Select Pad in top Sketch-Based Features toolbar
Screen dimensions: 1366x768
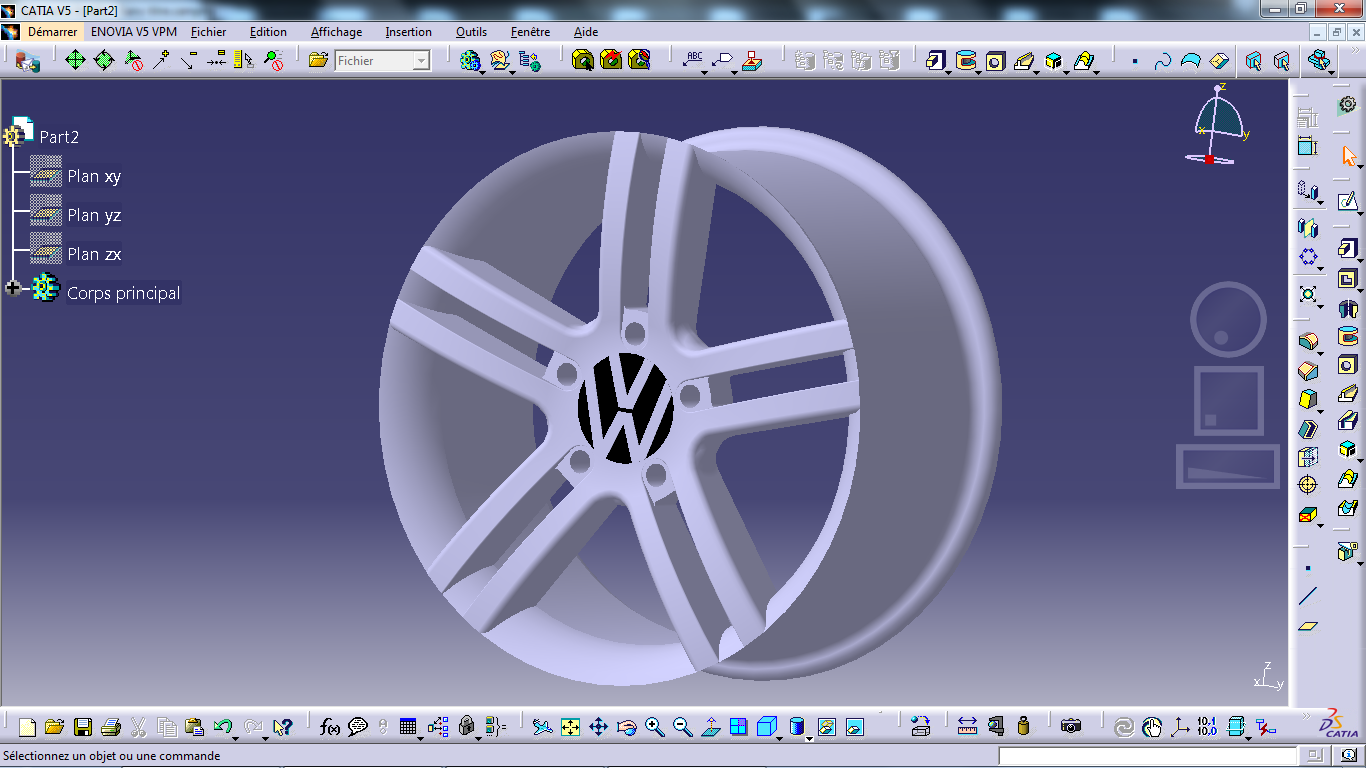pos(935,61)
